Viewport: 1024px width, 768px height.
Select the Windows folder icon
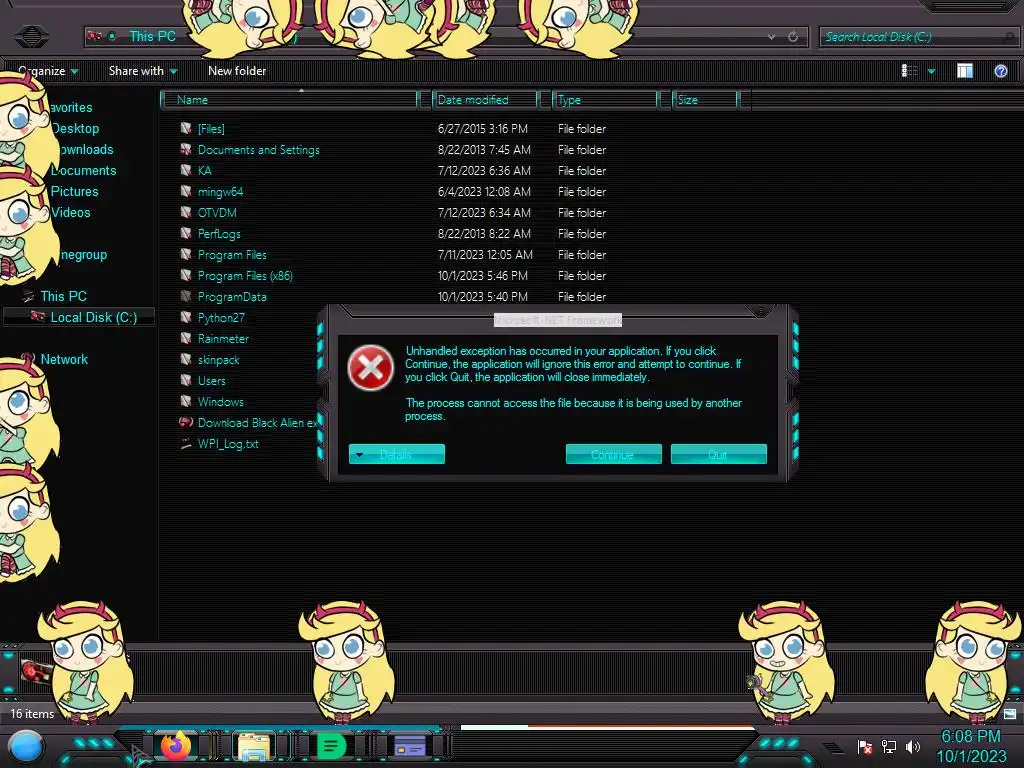tap(186, 401)
